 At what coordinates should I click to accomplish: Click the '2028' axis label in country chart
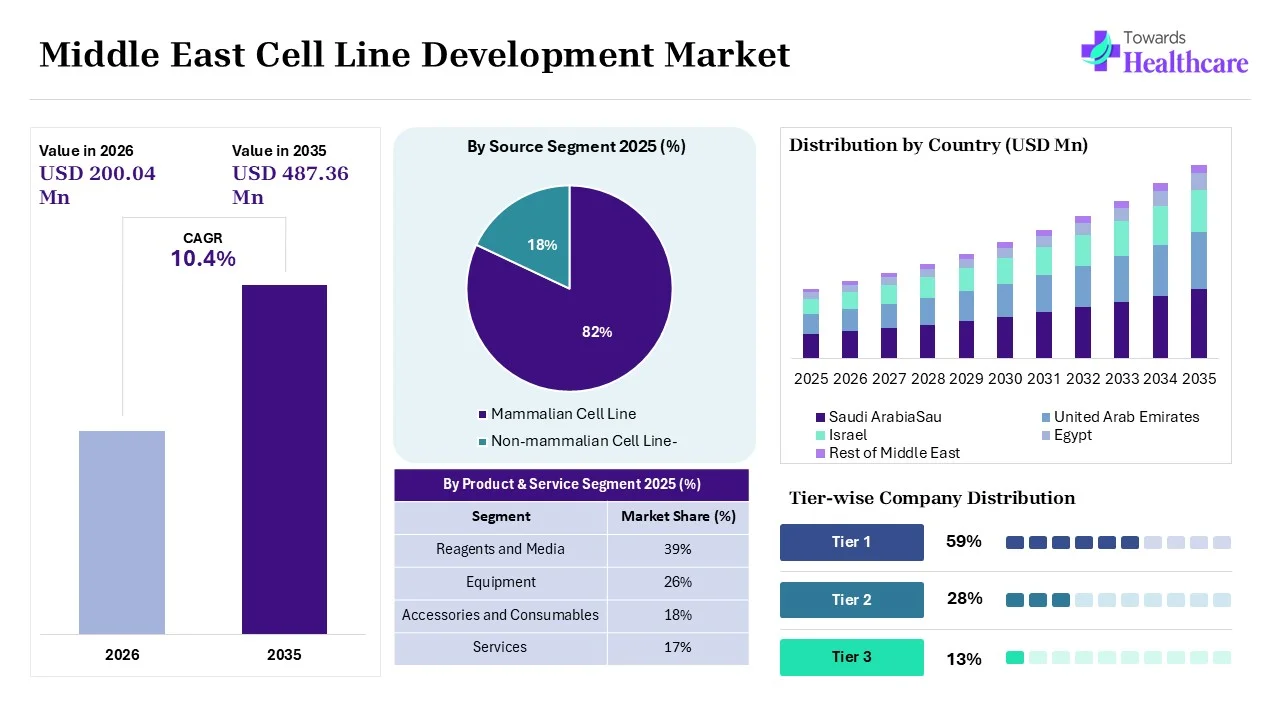tap(928, 379)
